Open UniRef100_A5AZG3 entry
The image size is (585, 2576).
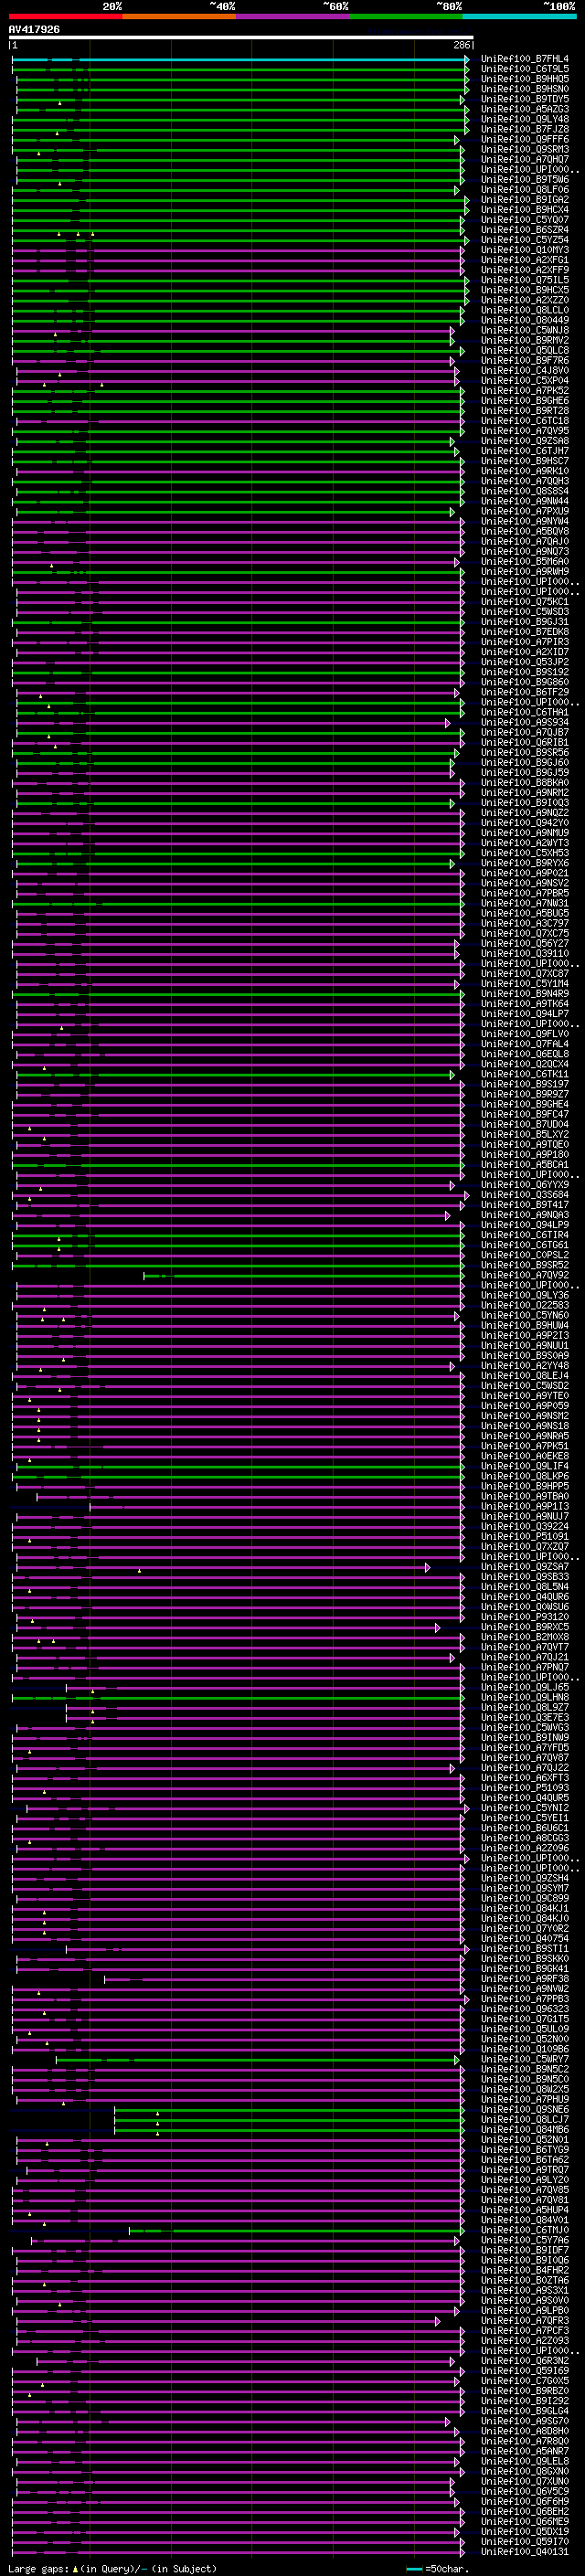525,109
